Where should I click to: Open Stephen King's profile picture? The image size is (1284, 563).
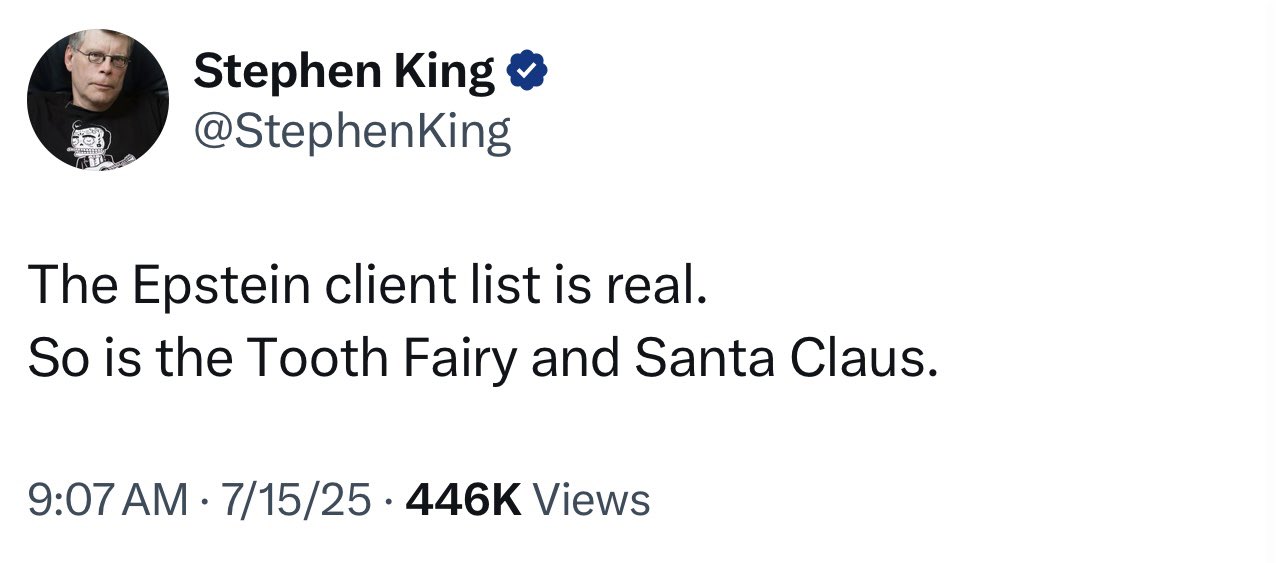pos(97,98)
